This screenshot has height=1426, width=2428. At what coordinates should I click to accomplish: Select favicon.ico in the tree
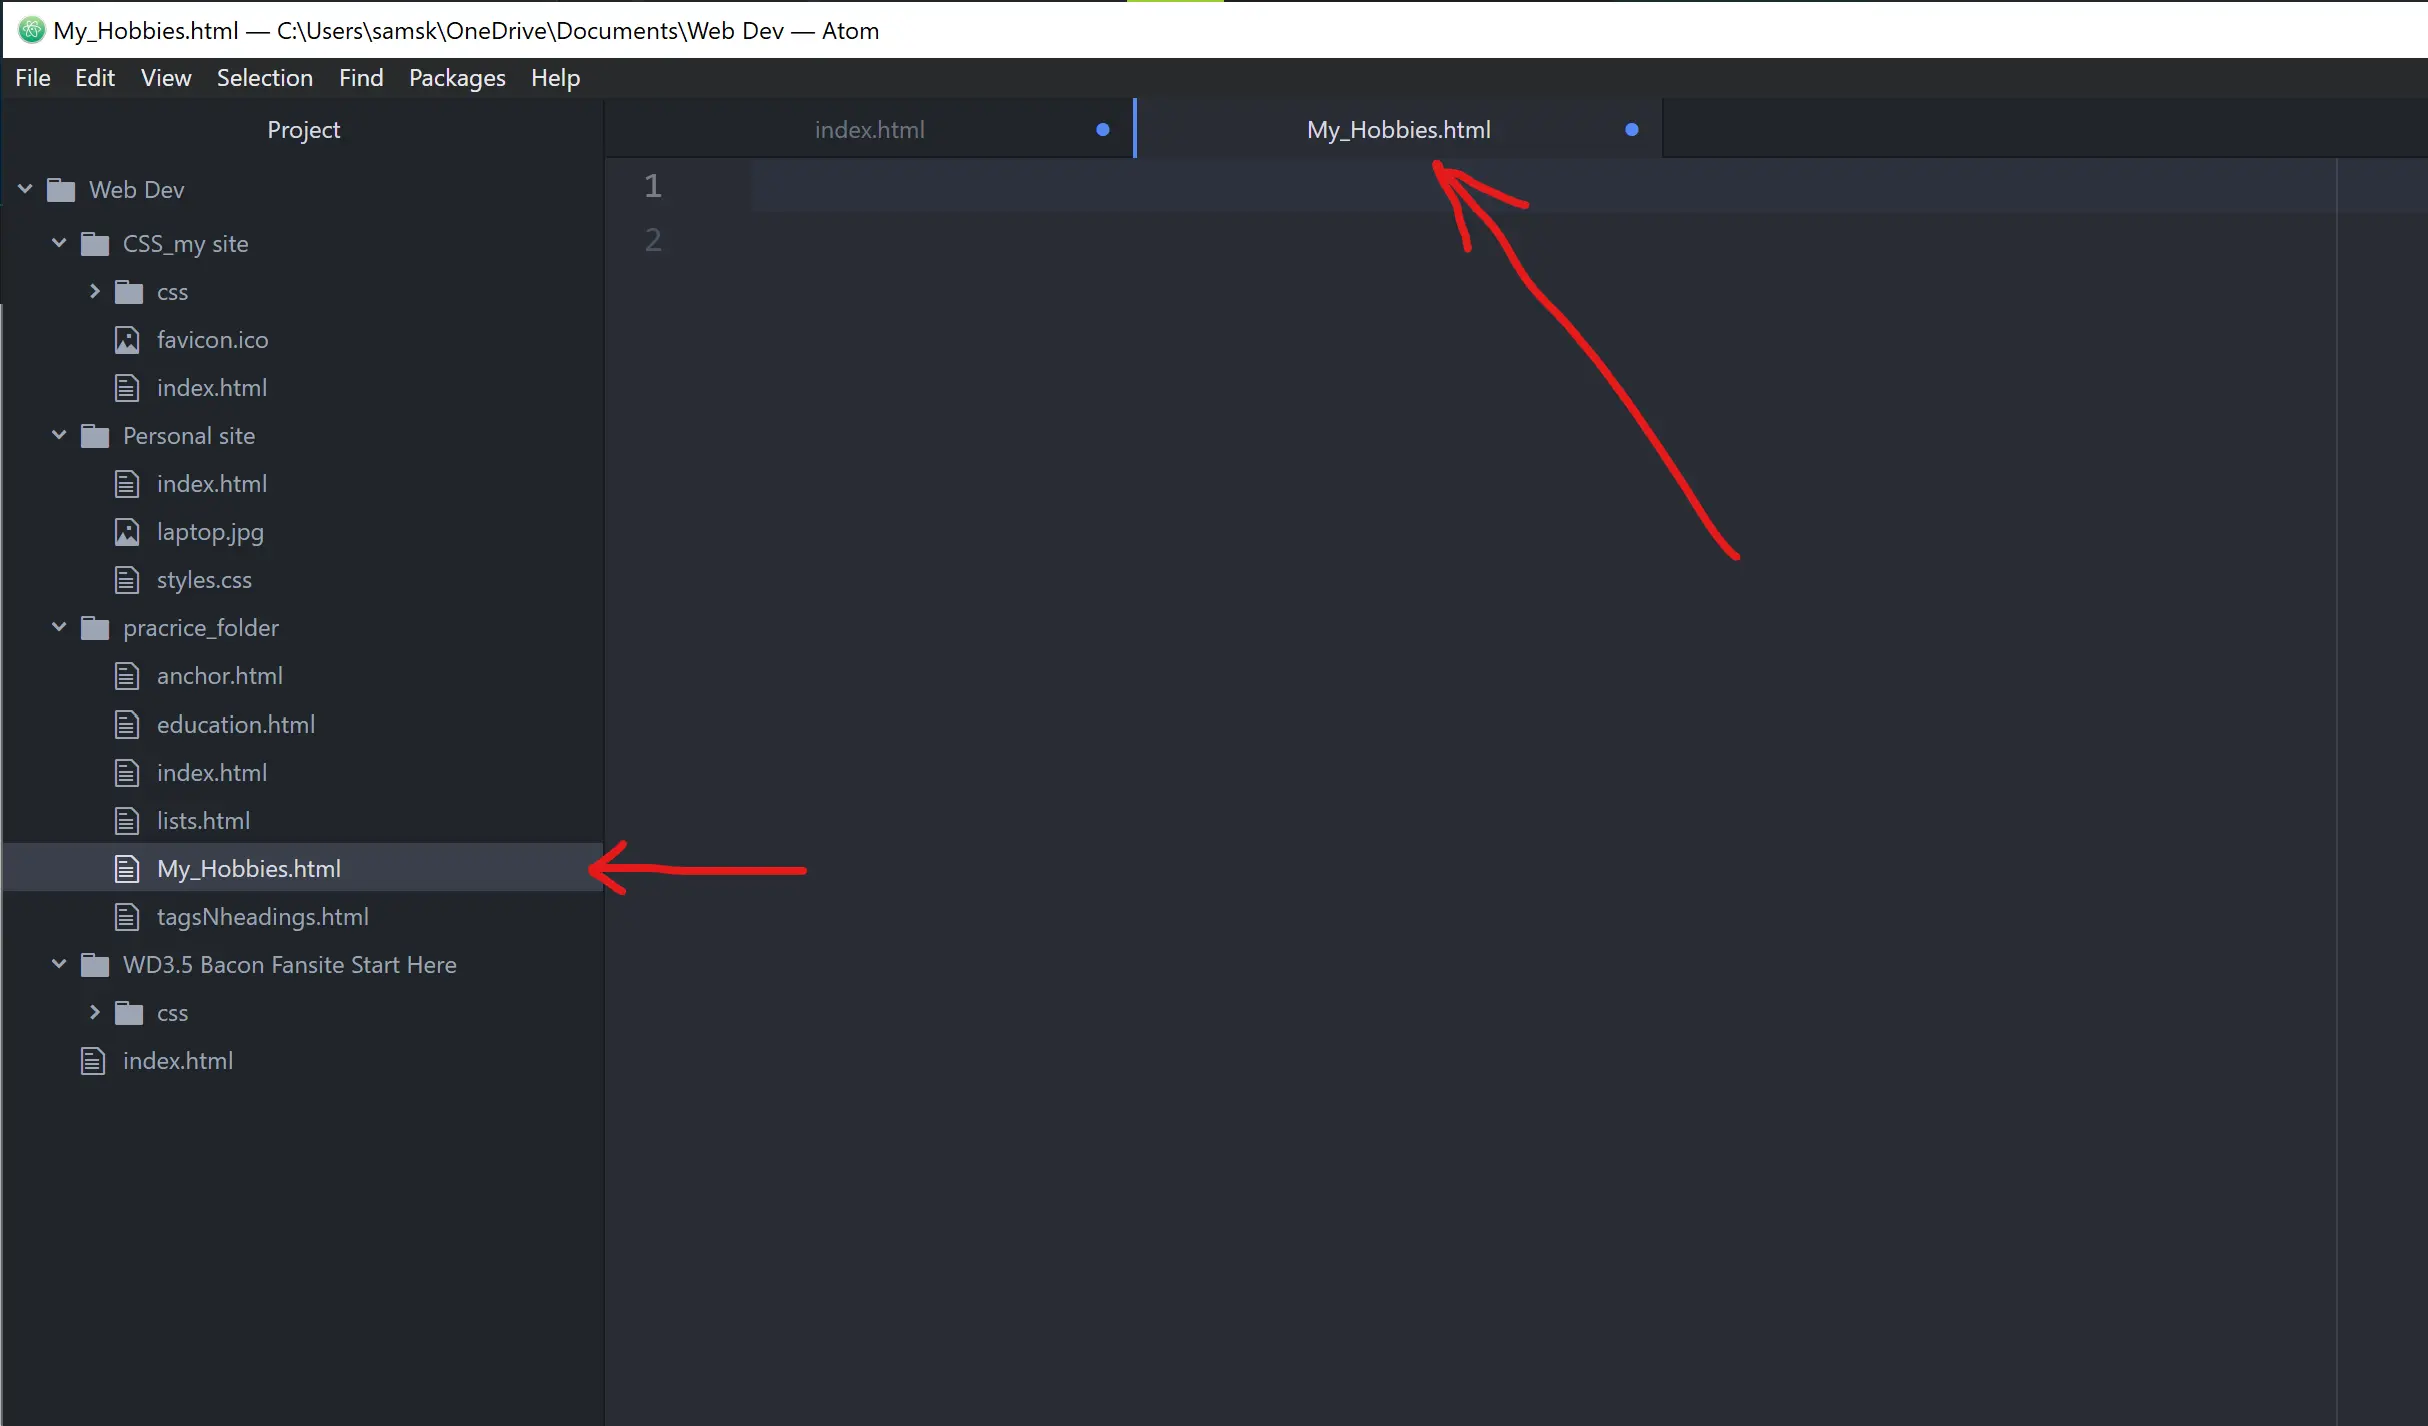(213, 340)
